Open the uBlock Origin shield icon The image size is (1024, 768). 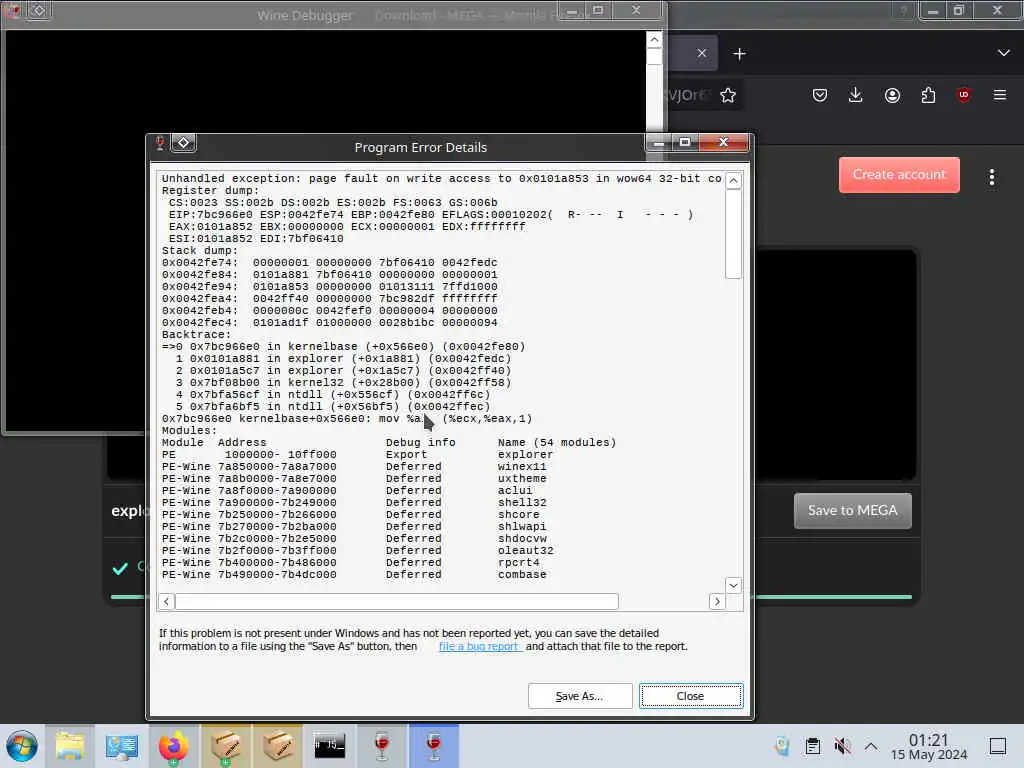tap(963, 95)
